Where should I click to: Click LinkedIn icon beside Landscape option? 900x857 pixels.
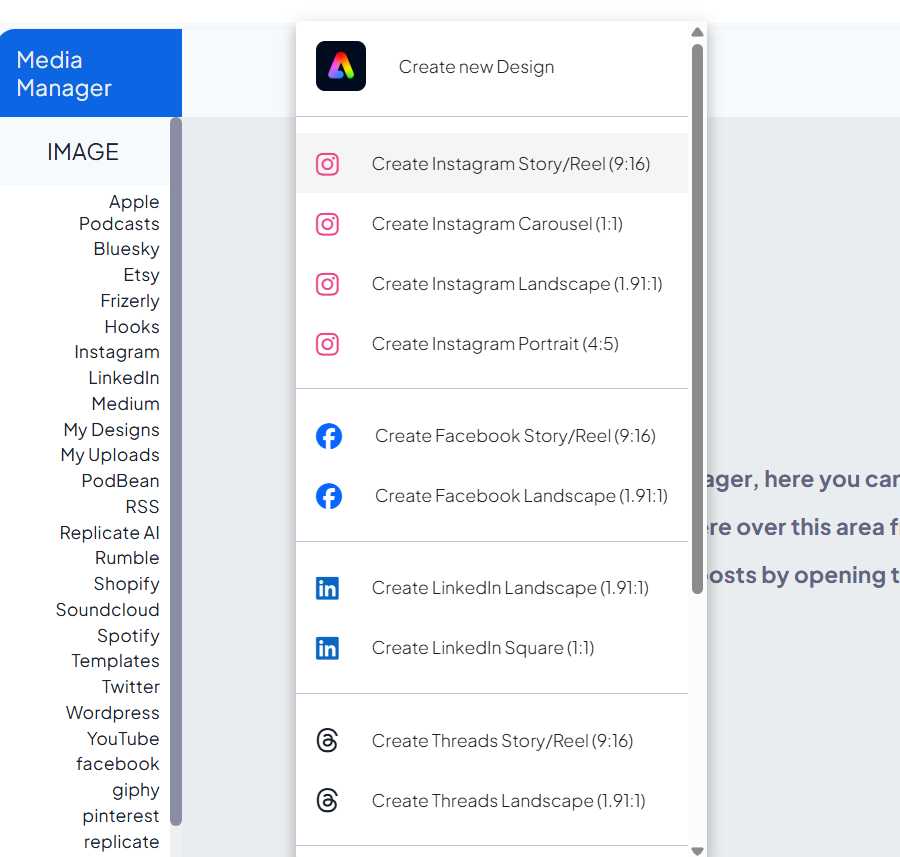[x=327, y=588]
